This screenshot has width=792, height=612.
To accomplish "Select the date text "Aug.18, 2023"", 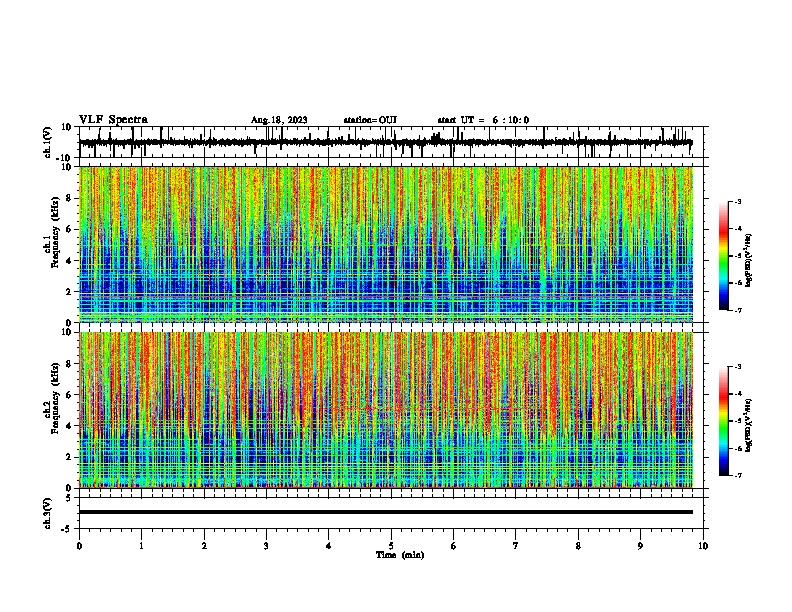I will (x=279, y=120).
